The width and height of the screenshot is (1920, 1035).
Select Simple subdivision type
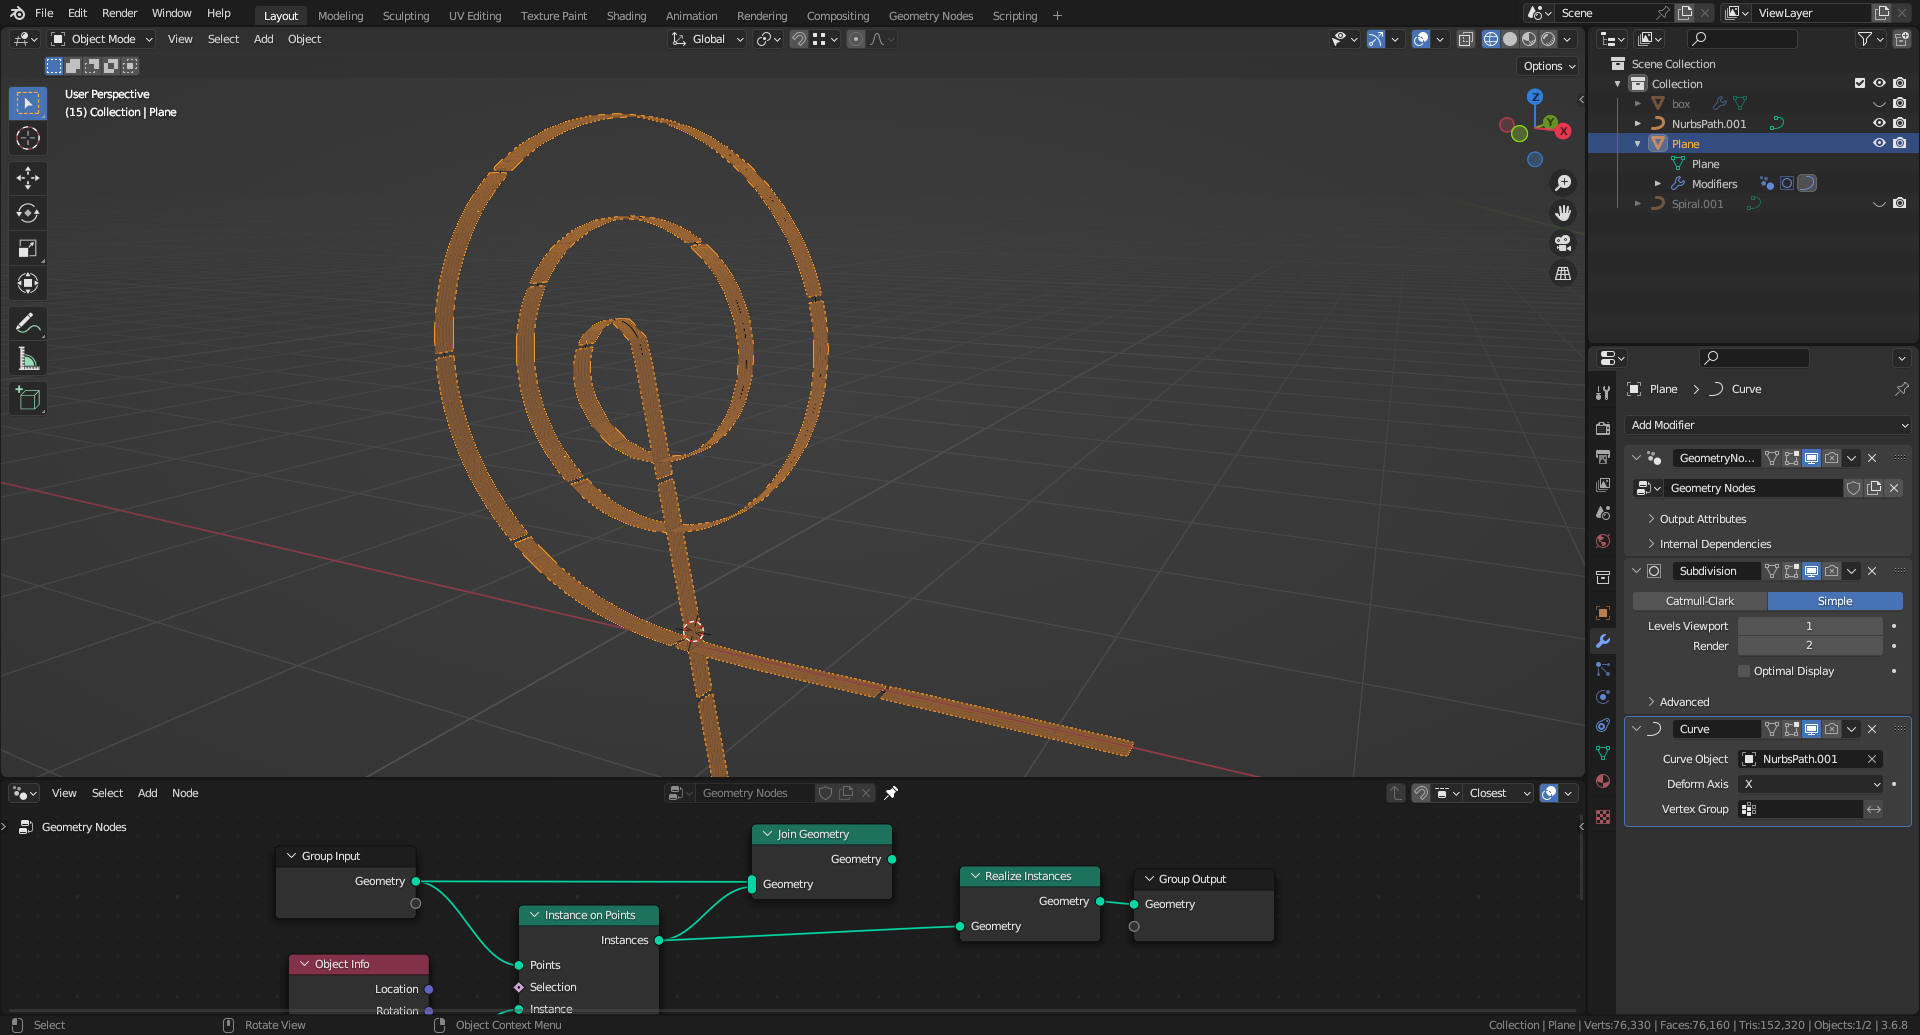pyautogui.click(x=1835, y=601)
